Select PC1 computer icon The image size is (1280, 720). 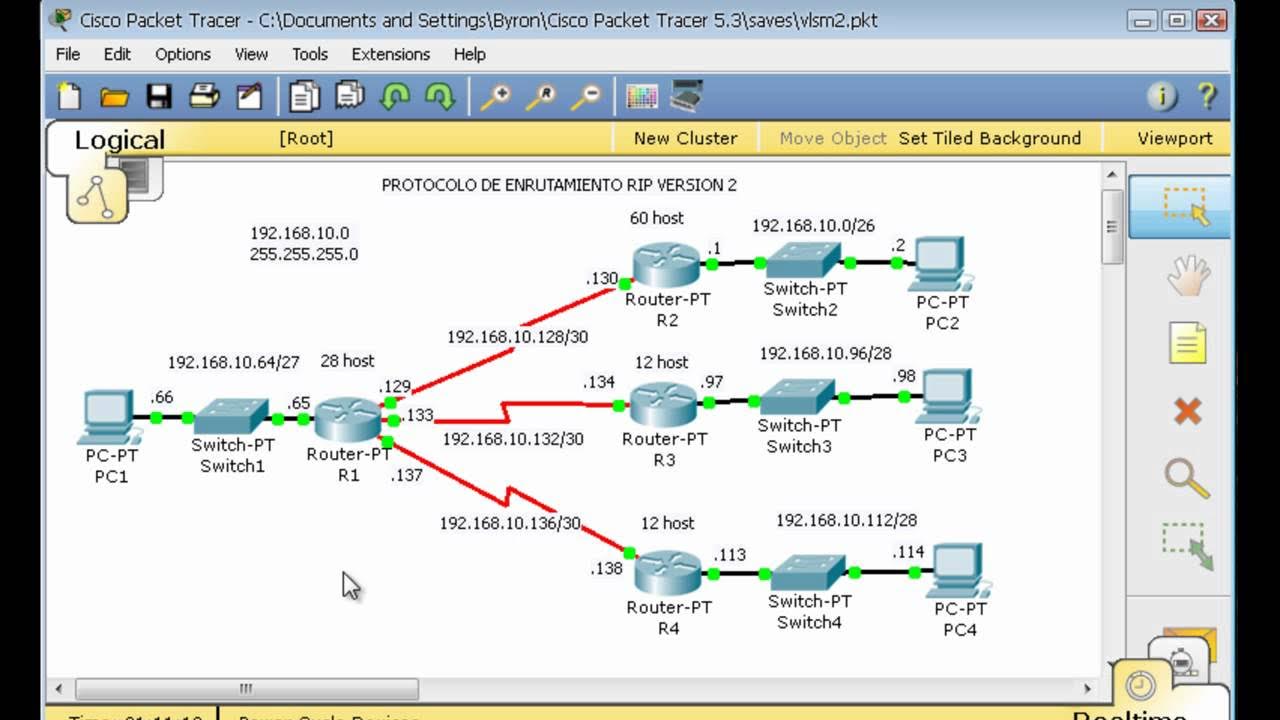(109, 418)
